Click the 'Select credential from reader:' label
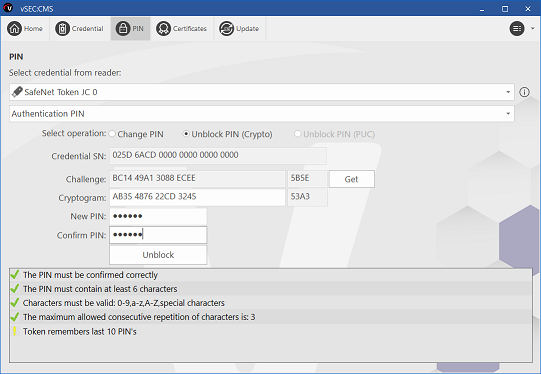Viewport: 541px width, 374px height. [65, 73]
